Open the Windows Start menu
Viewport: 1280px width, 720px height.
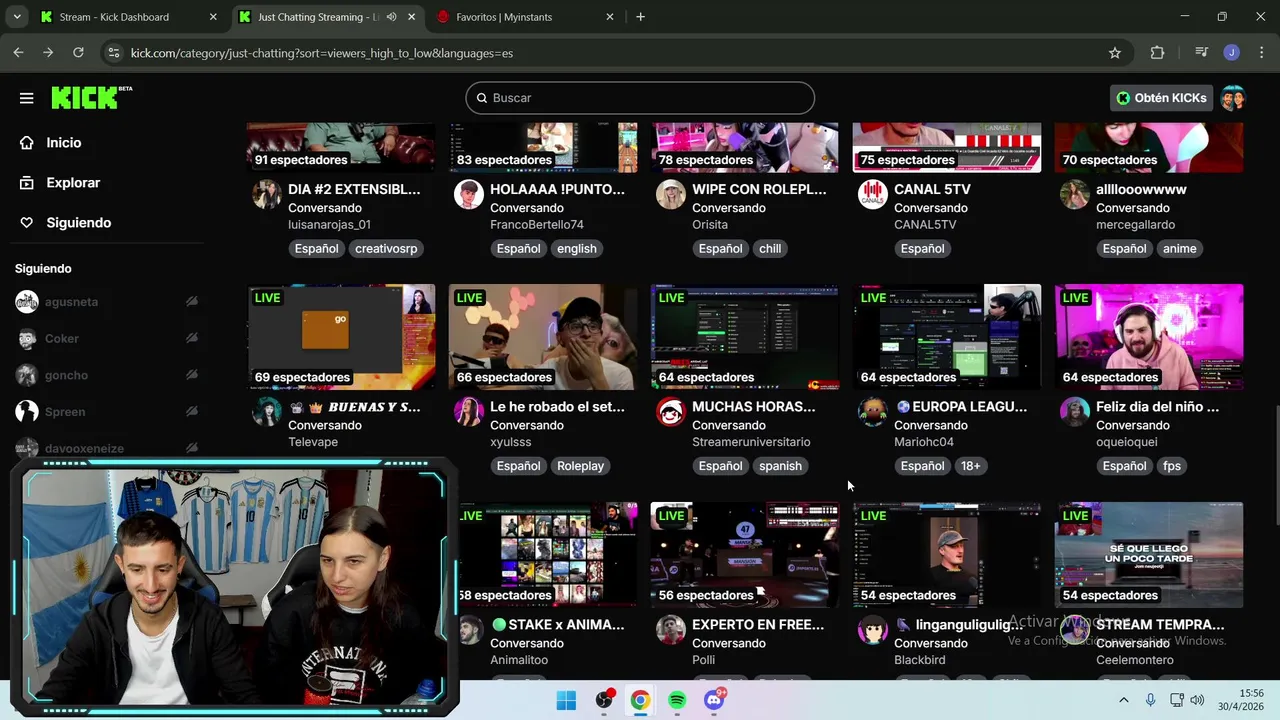(566, 700)
